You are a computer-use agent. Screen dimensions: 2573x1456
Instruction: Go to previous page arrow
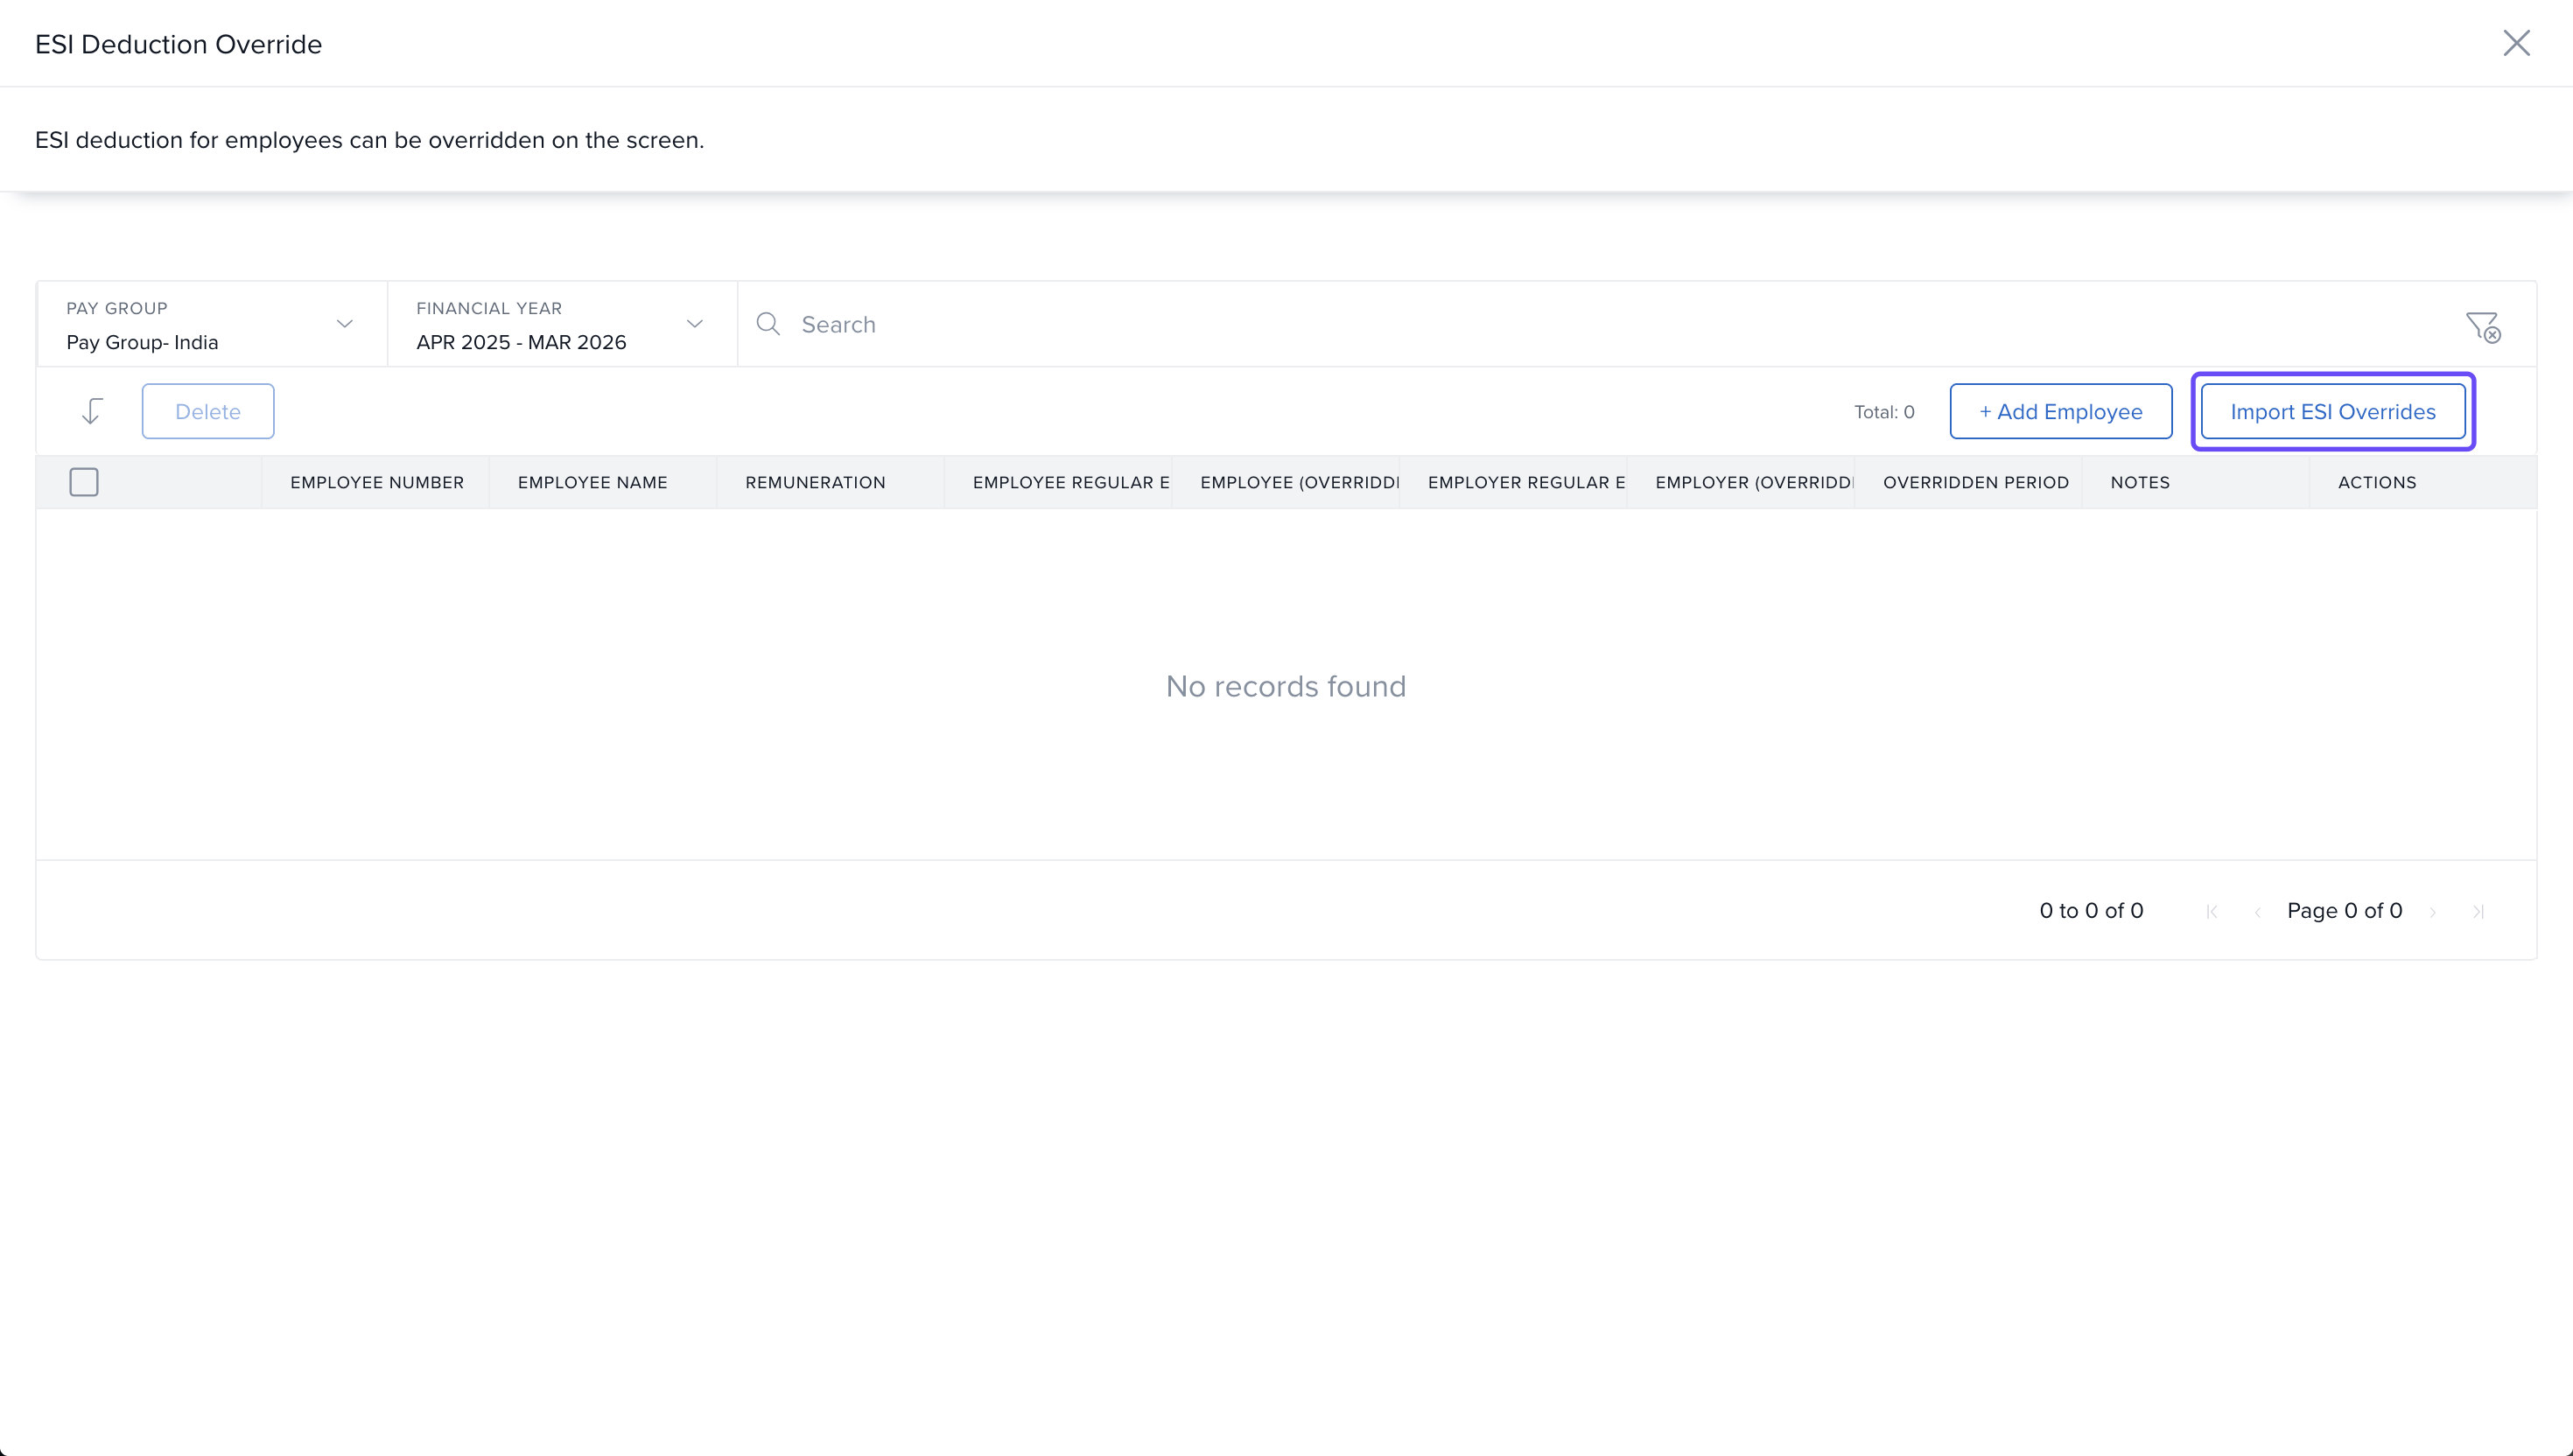tap(2257, 911)
